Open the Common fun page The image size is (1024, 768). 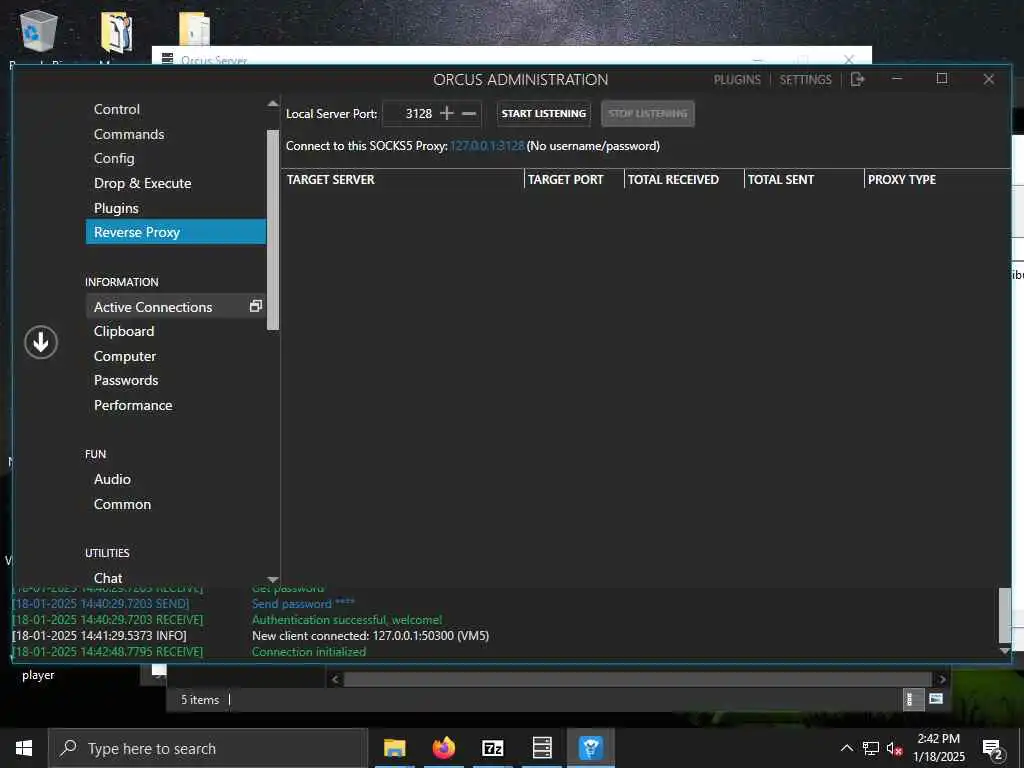[122, 504]
